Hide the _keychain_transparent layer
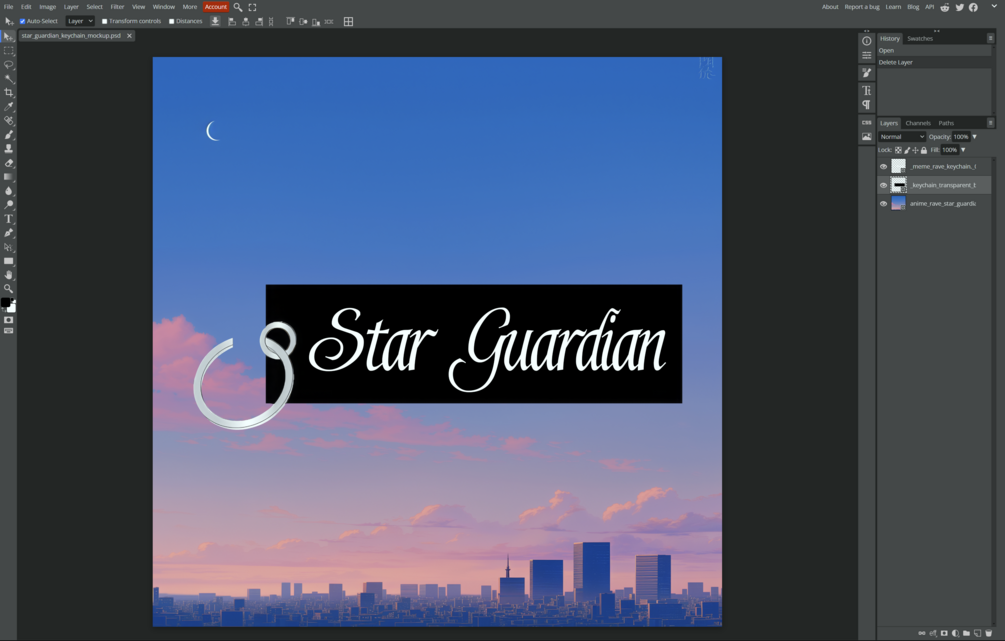 (884, 185)
